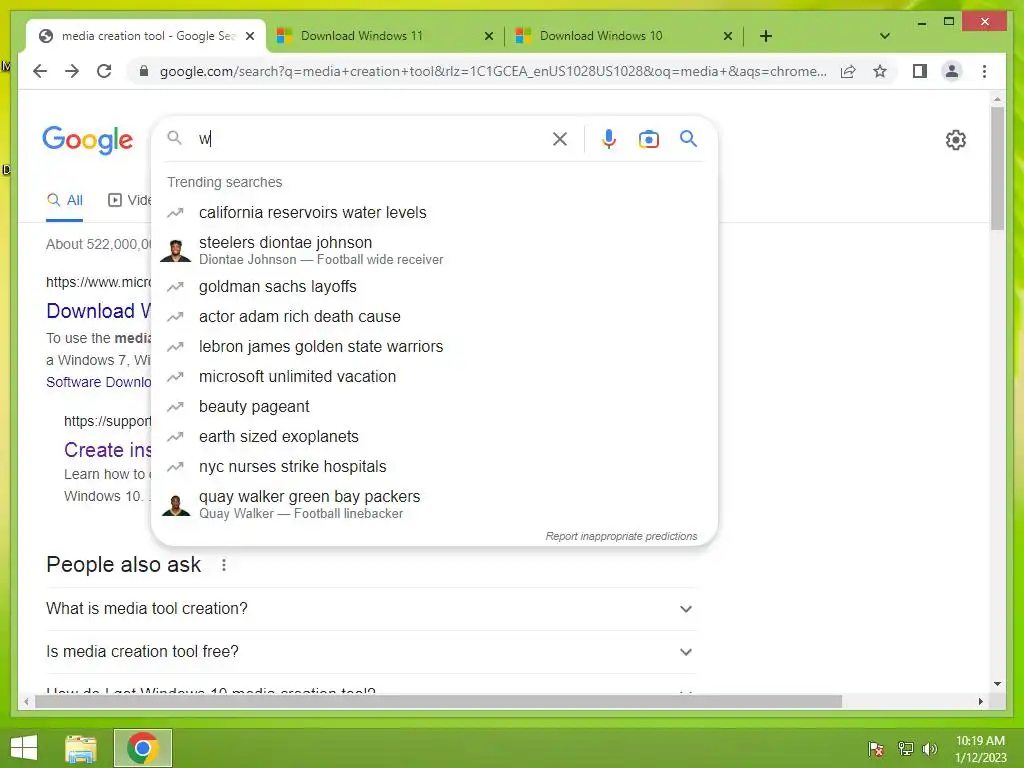The width and height of the screenshot is (1024, 768).
Task: Click the address bar URL
Action: pyautogui.click(x=493, y=71)
